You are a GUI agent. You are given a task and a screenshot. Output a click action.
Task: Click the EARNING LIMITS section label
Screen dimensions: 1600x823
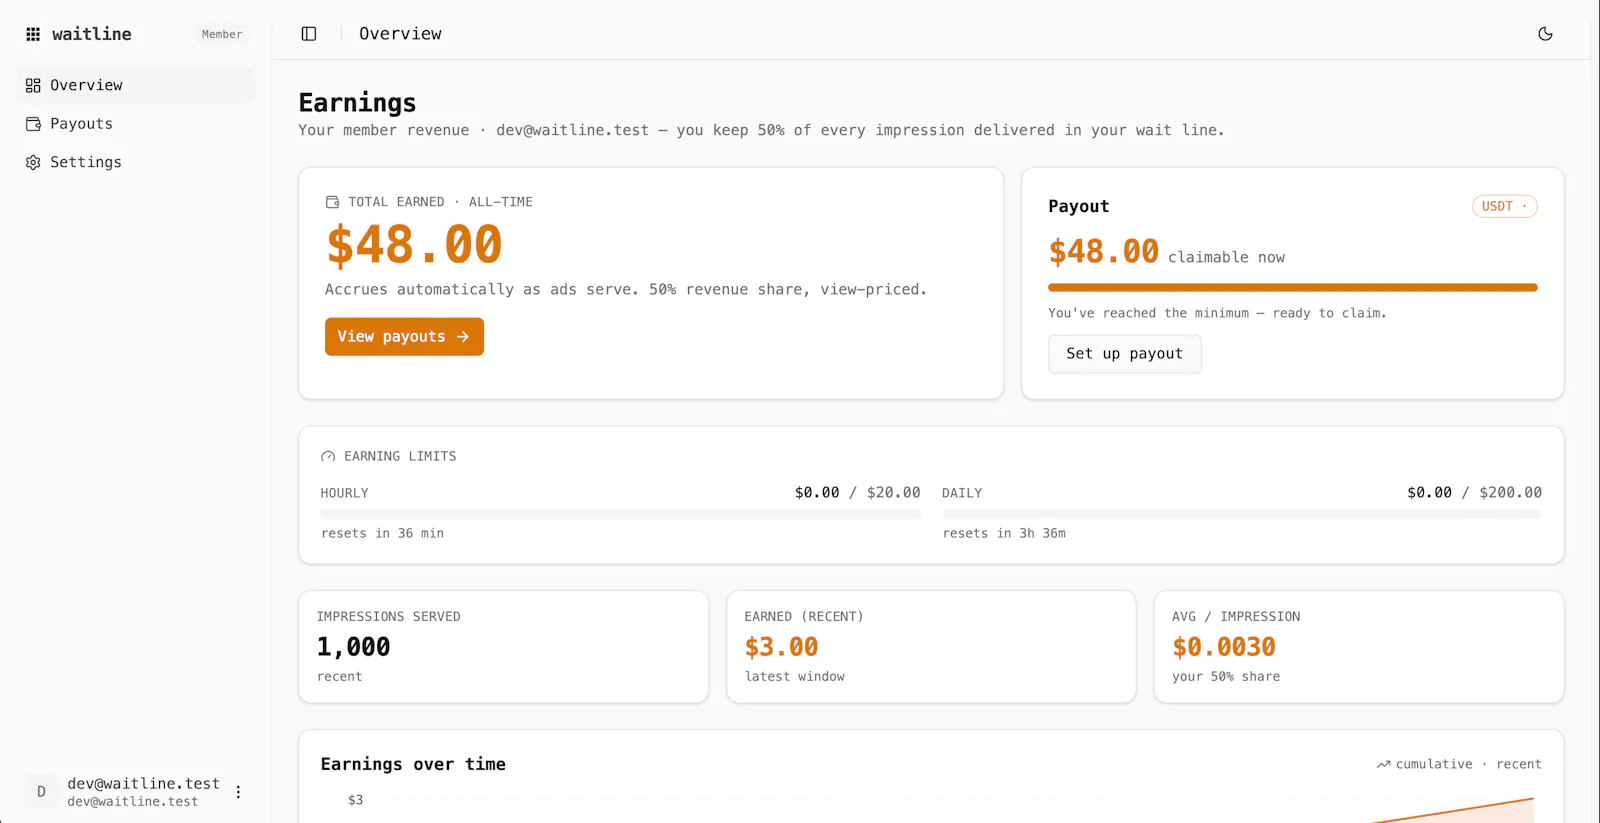[400, 456]
